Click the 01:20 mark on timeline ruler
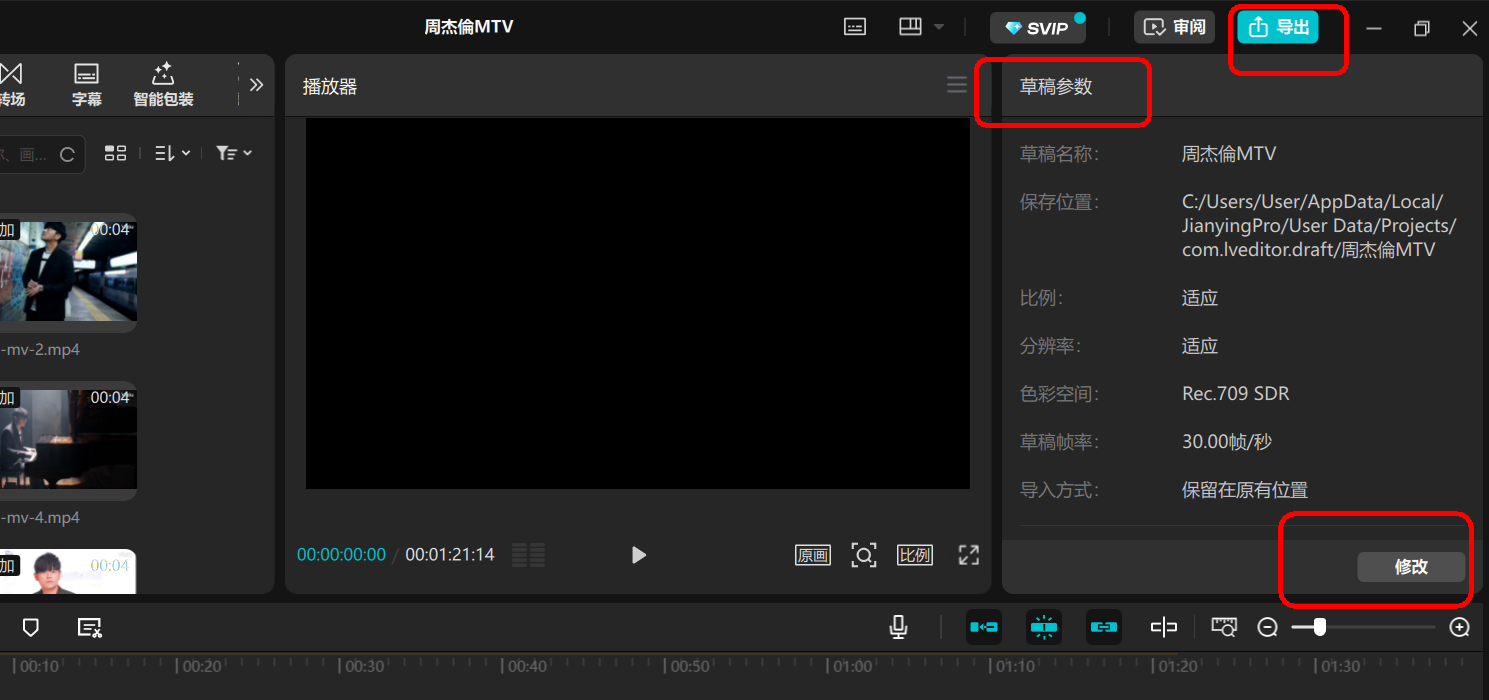1489x700 pixels. click(x=1177, y=666)
